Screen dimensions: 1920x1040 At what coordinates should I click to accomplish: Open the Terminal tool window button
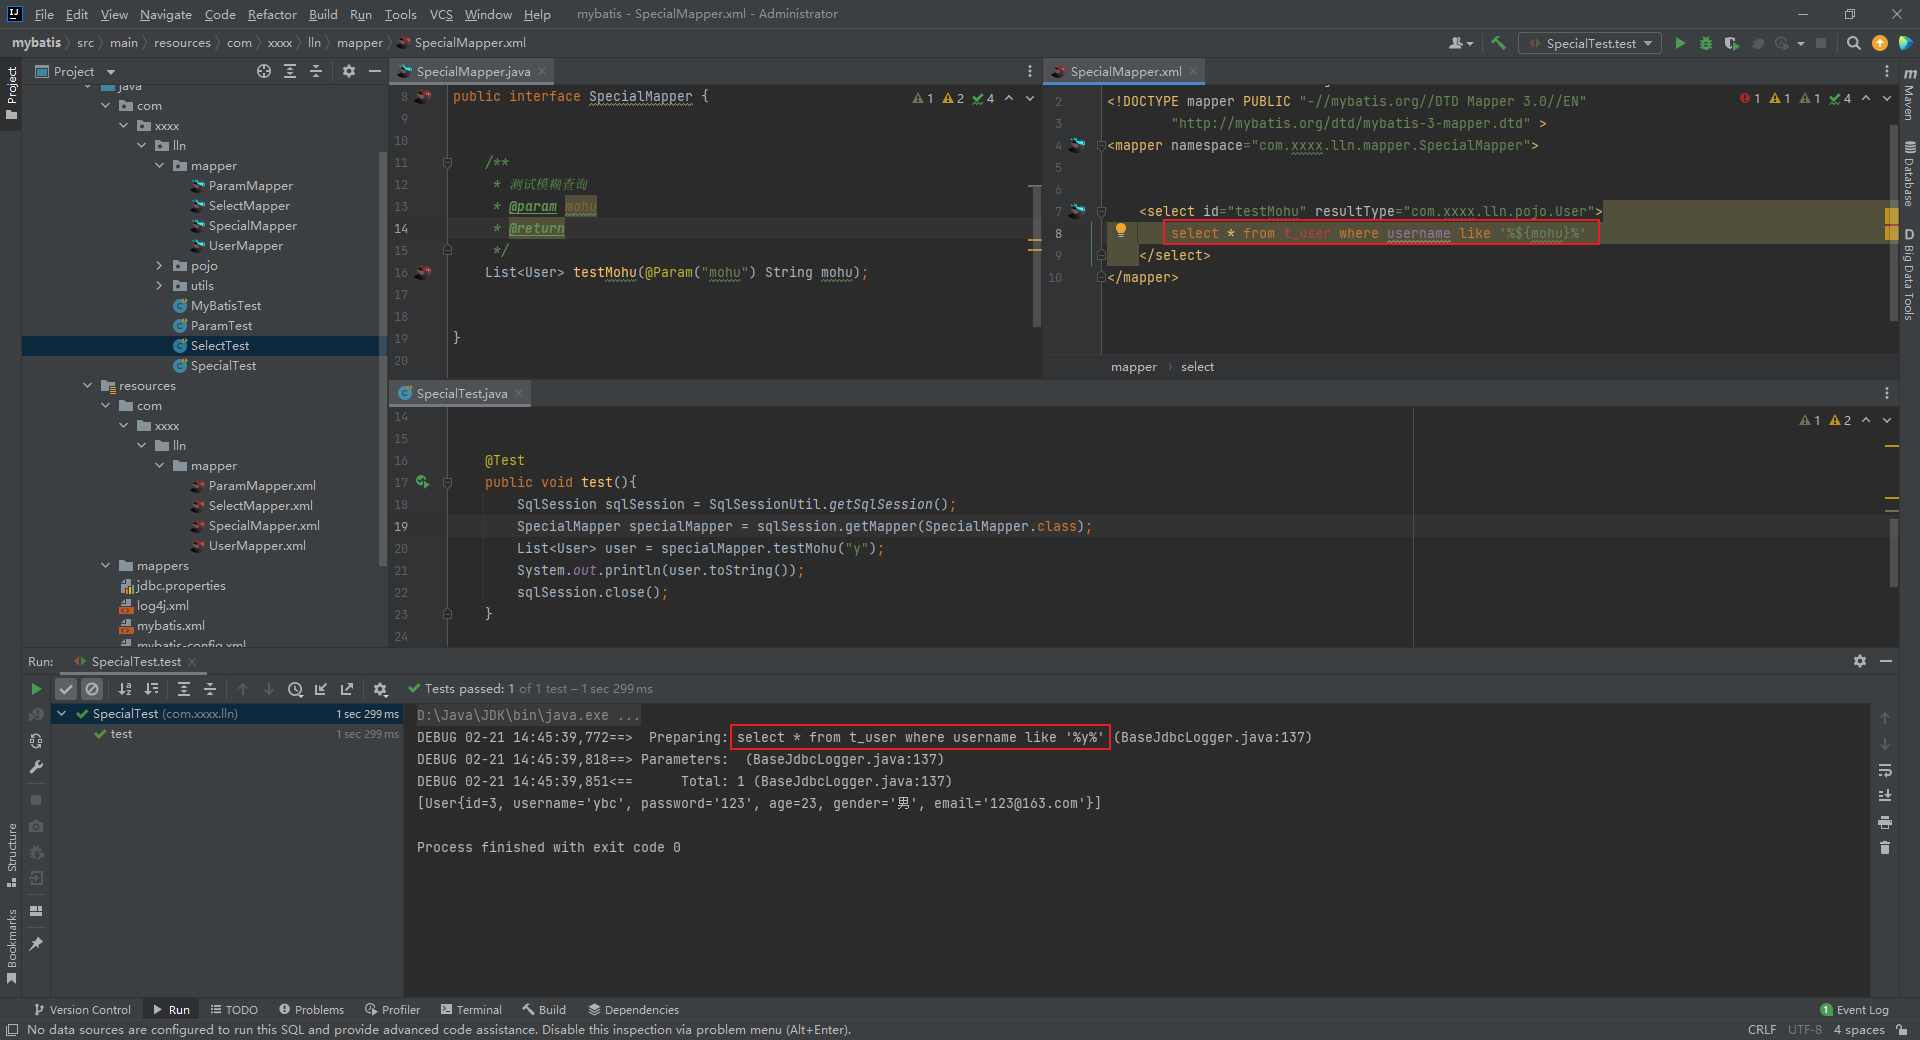[472, 1010]
